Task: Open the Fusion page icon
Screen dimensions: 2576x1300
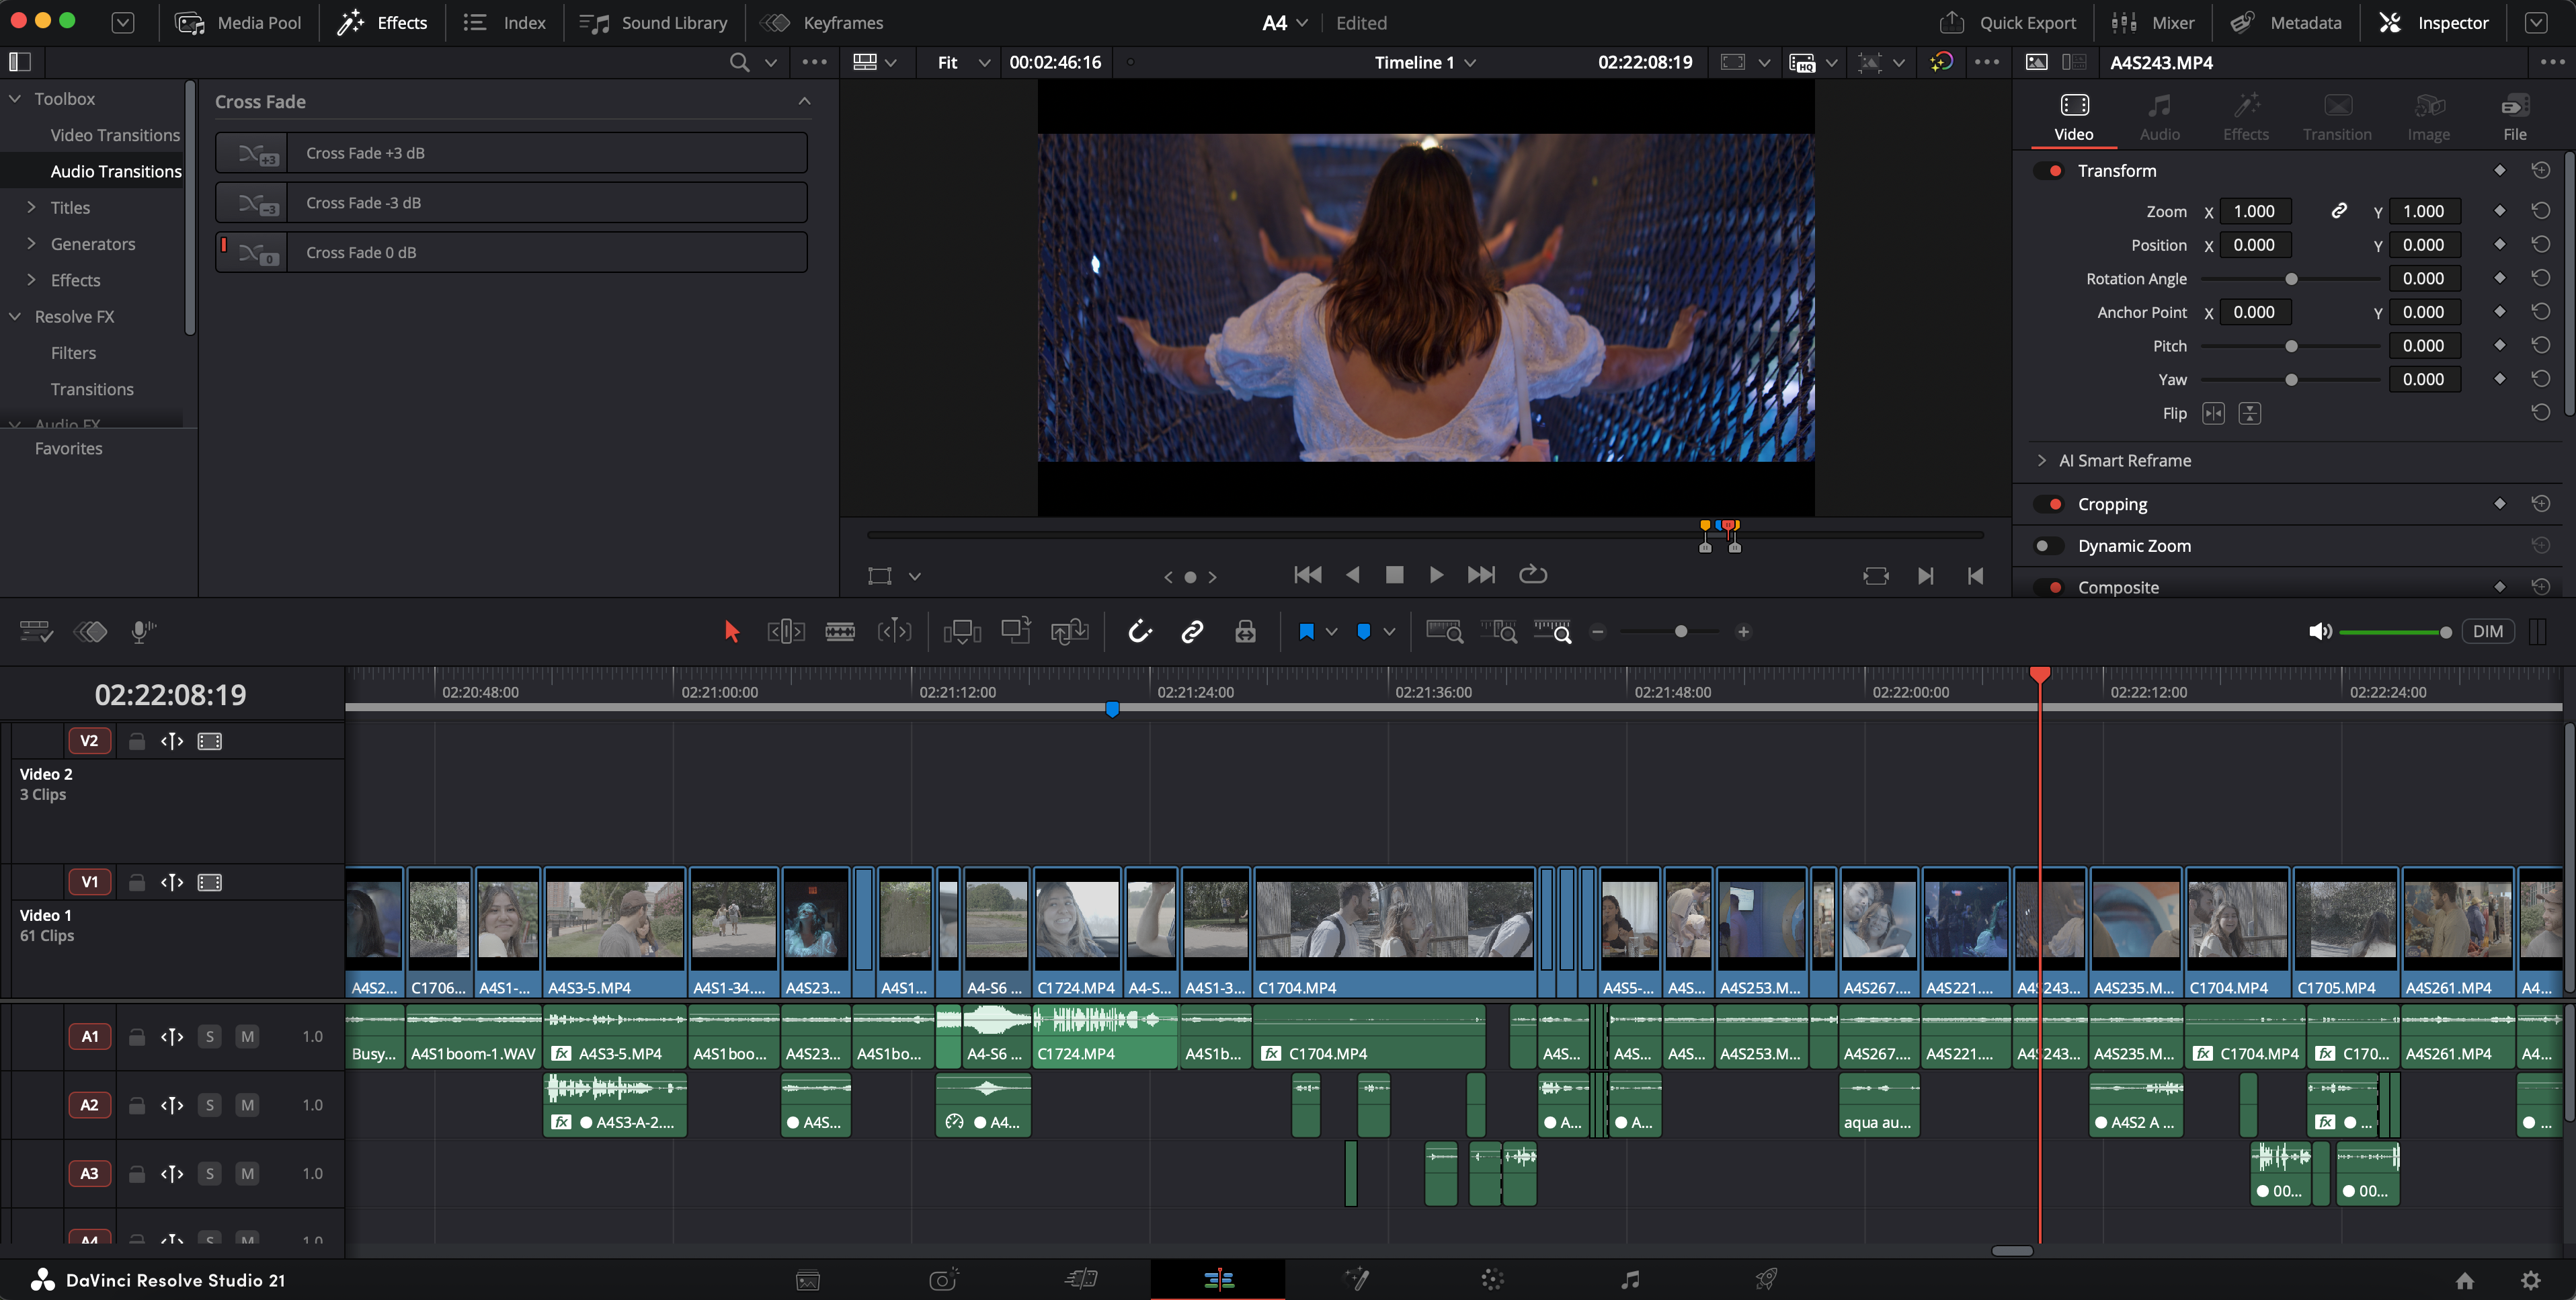Action: tap(1356, 1279)
